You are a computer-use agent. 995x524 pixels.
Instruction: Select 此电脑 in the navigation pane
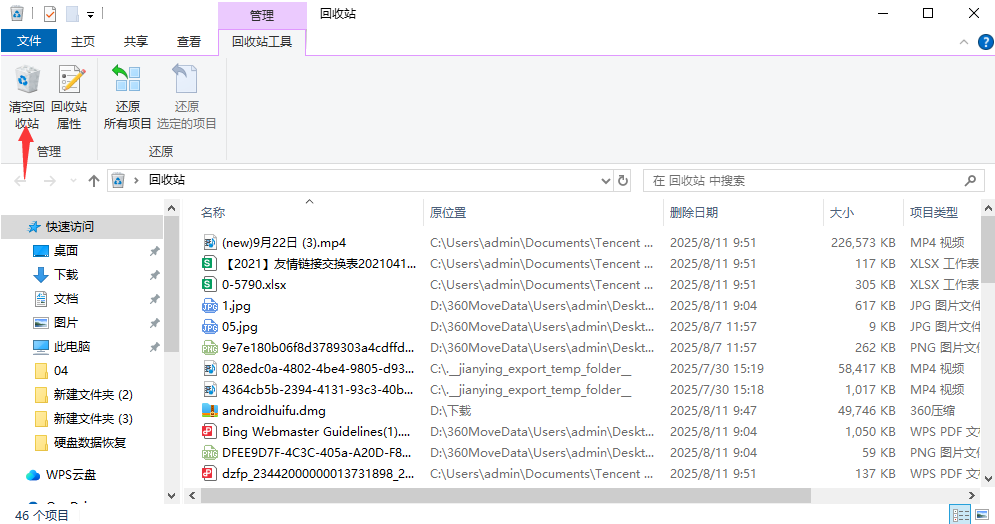point(72,347)
